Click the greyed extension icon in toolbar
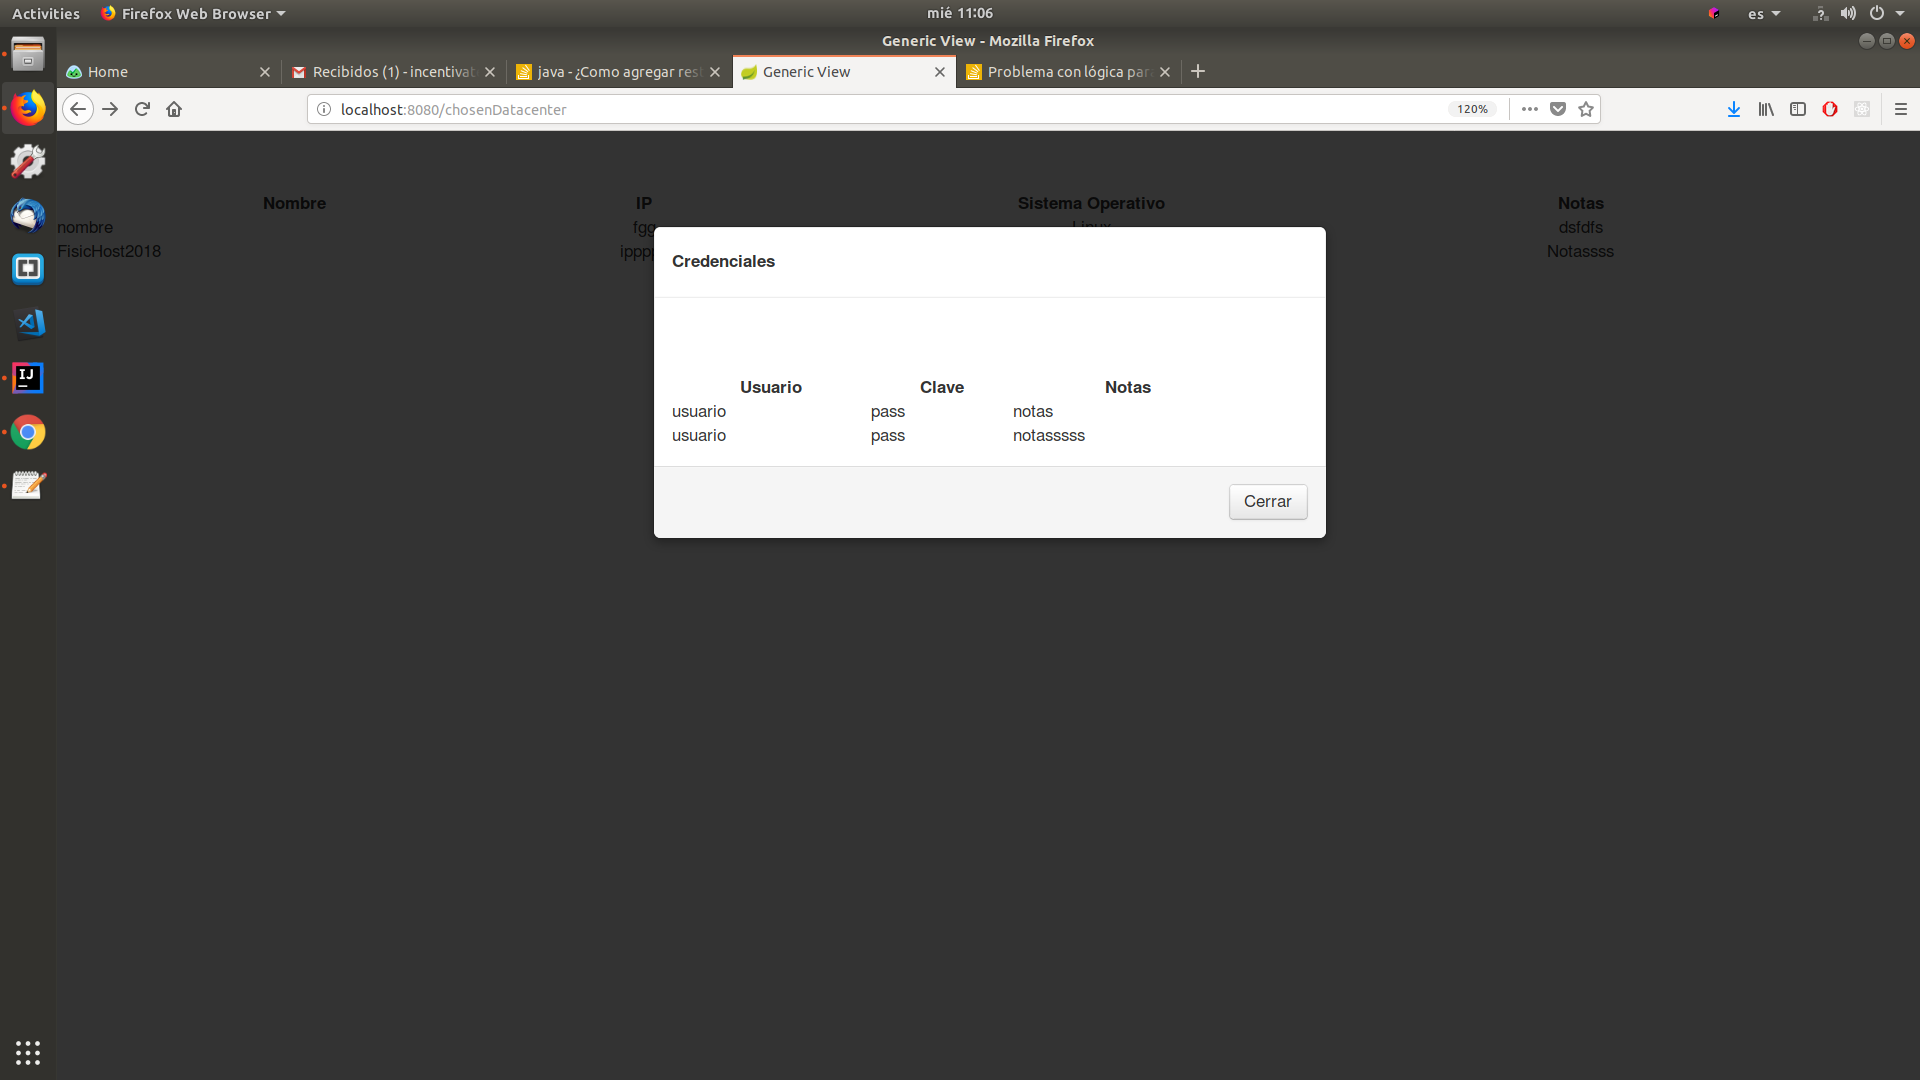The height and width of the screenshot is (1080, 1920). click(1862, 109)
